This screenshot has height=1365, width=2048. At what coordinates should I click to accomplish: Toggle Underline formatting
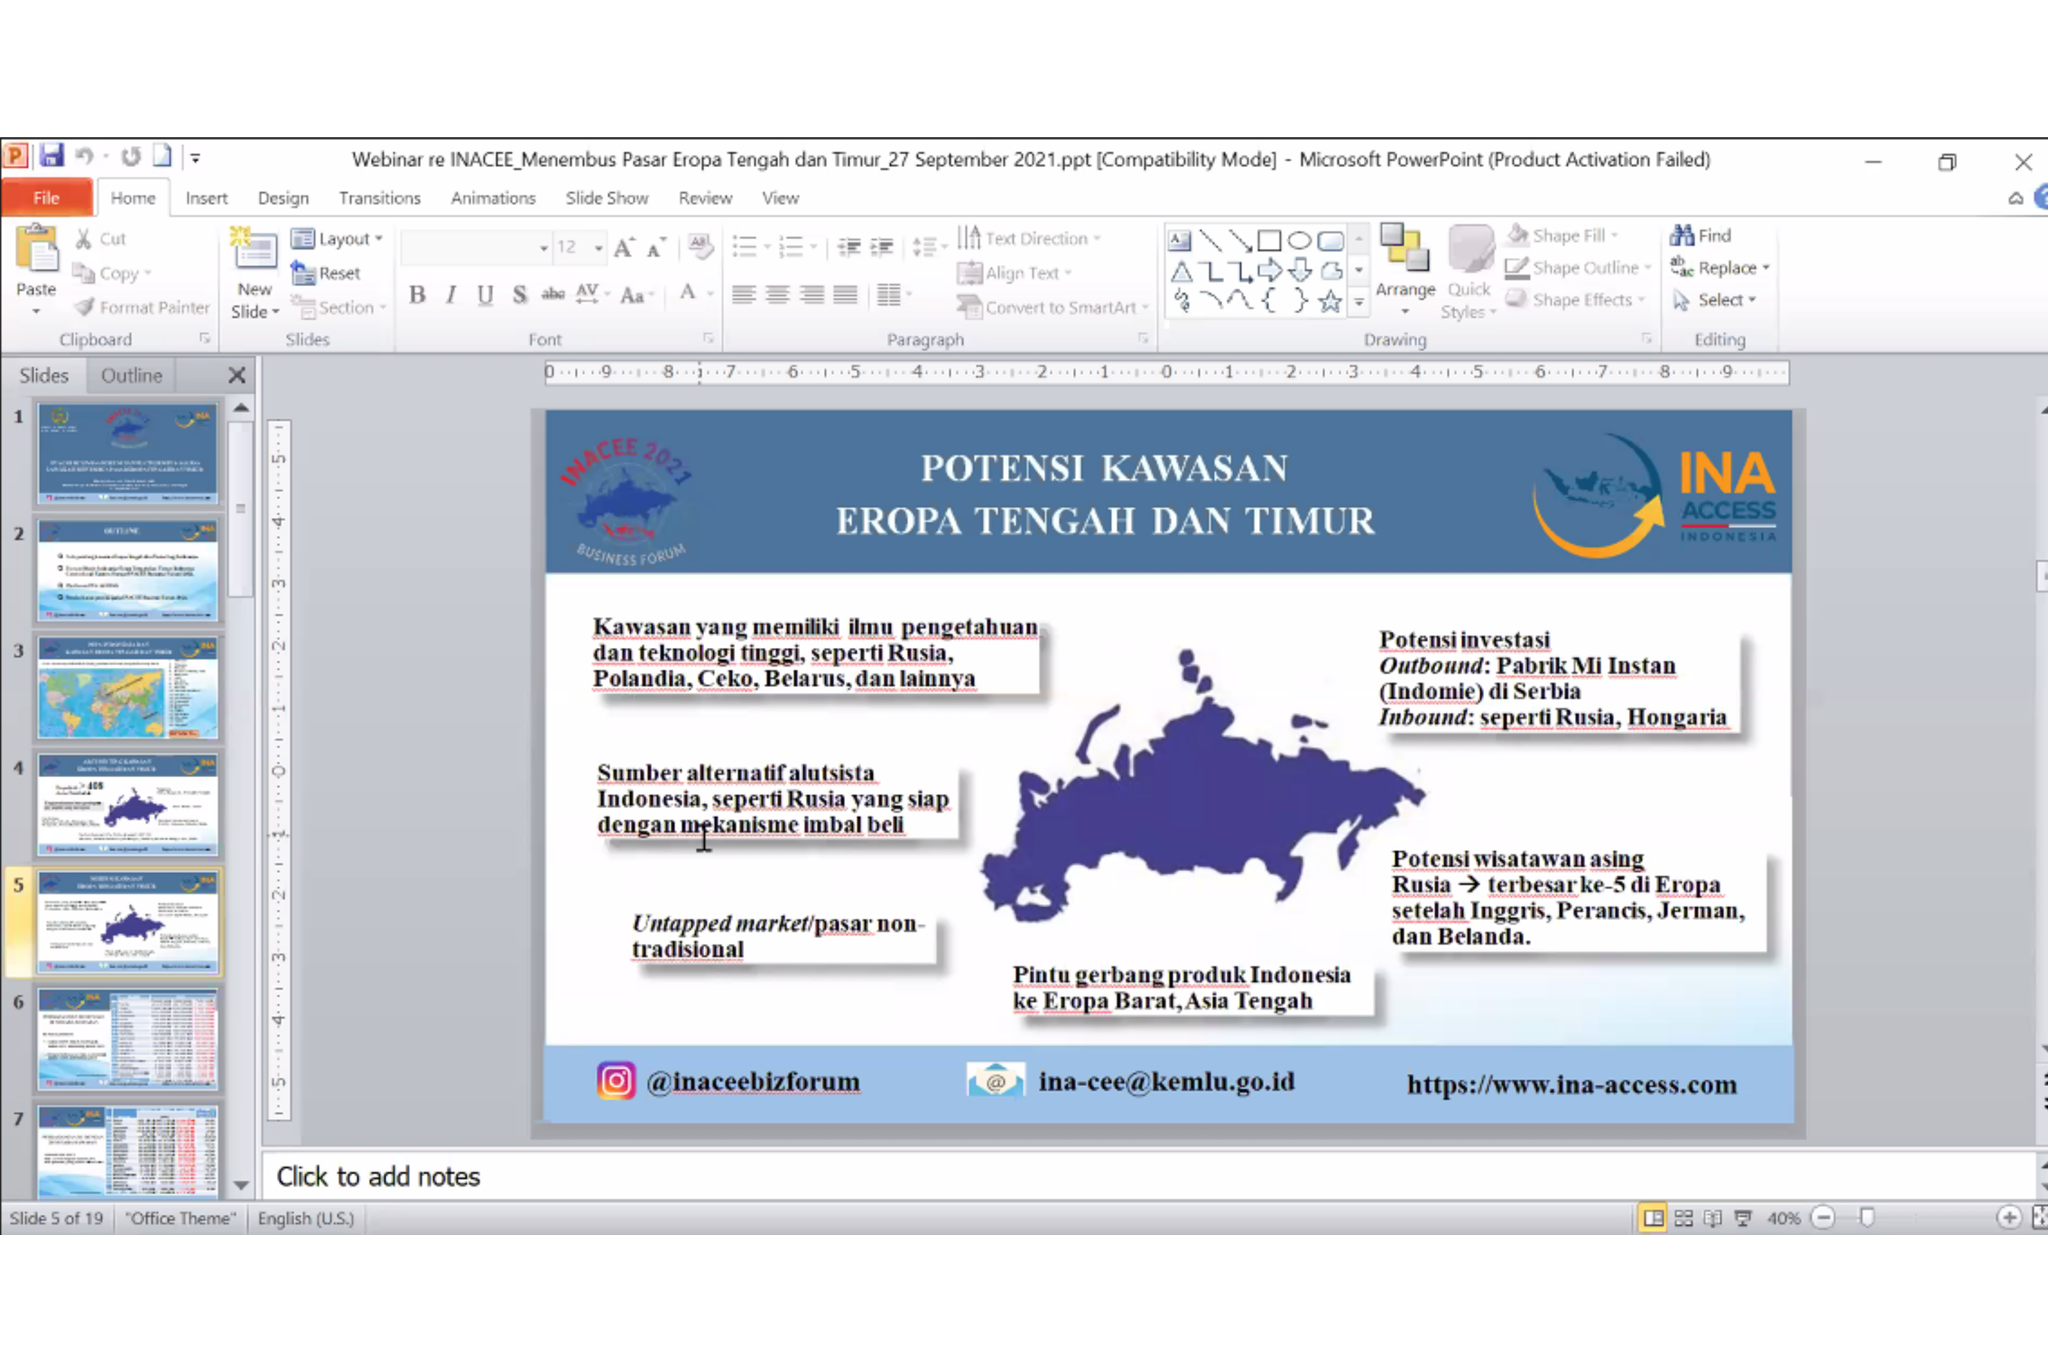(x=485, y=294)
